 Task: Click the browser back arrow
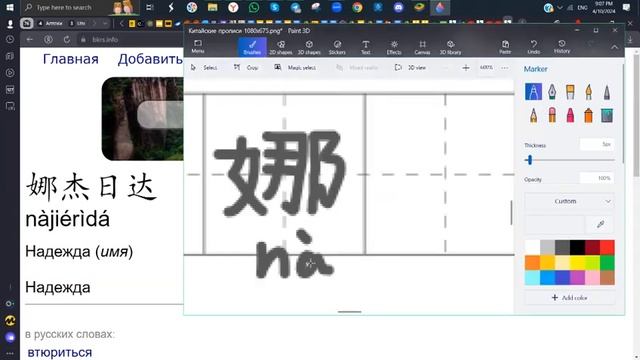coord(29,40)
